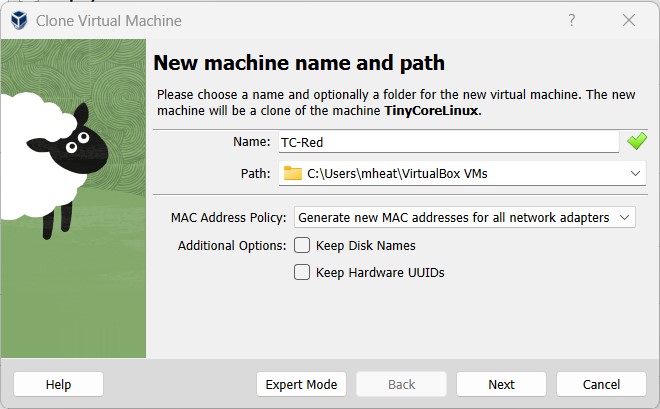This screenshot has height=409, width=660.
Task: Switch to Expert Mode
Action: [301, 384]
